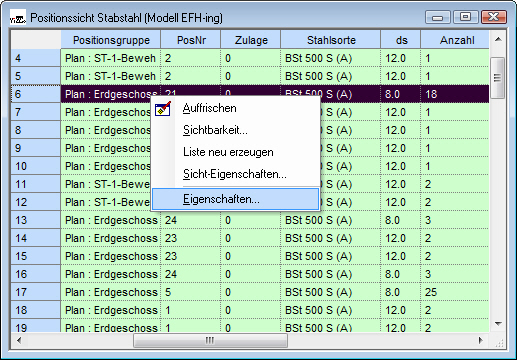This screenshot has height=360, width=517.
Task: Click the application icon in title bar
Action: coord(18,18)
